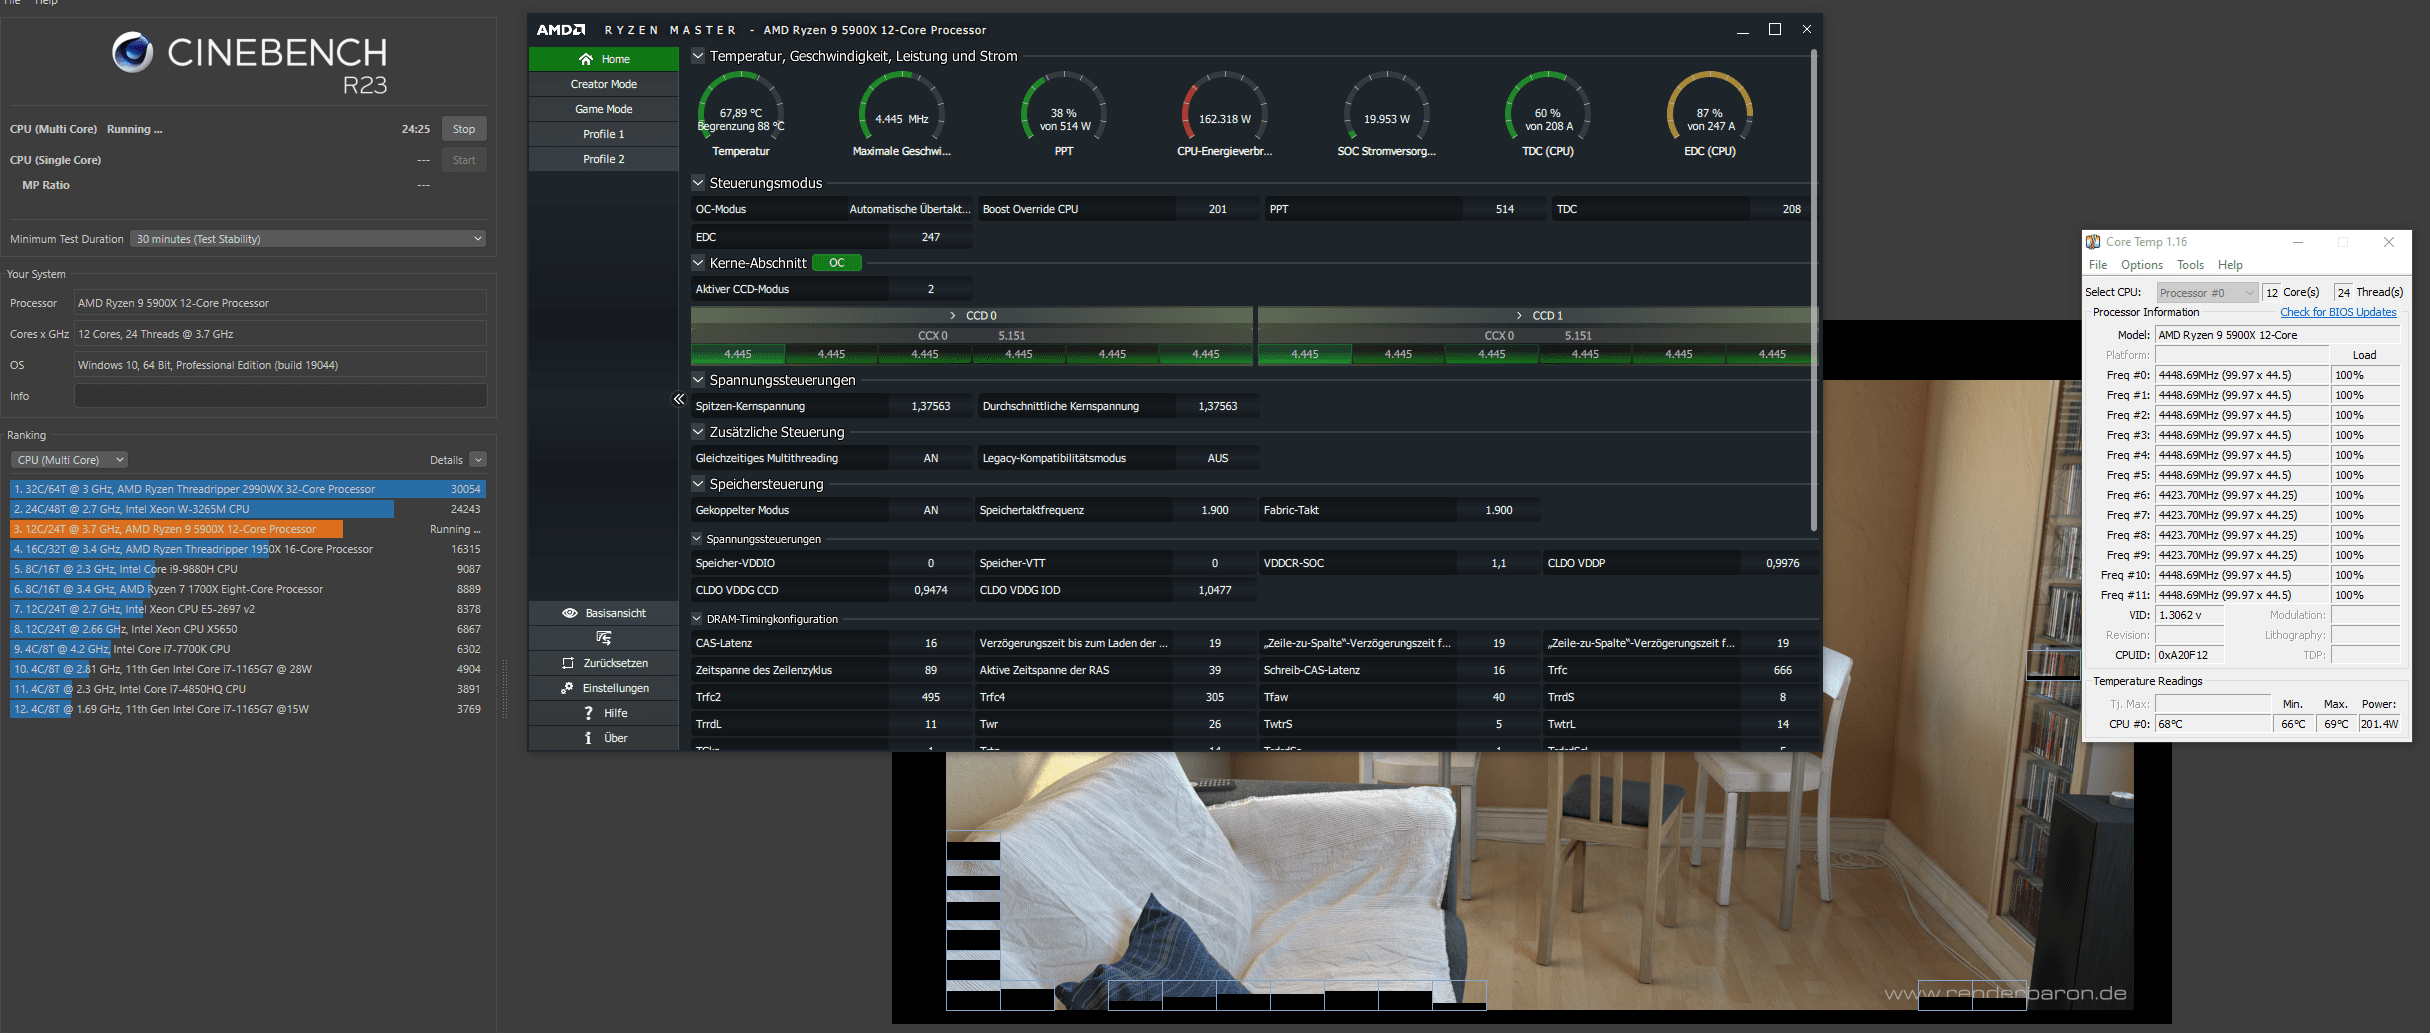Viewport: 2430px width, 1033px height.
Task: Click the Home house icon in Ryzen Master
Action: point(586,59)
